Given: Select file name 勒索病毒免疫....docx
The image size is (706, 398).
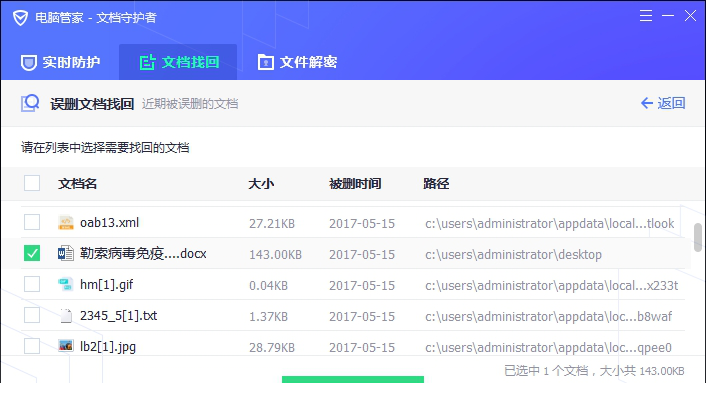Looking at the screenshot, I should pos(143,253).
